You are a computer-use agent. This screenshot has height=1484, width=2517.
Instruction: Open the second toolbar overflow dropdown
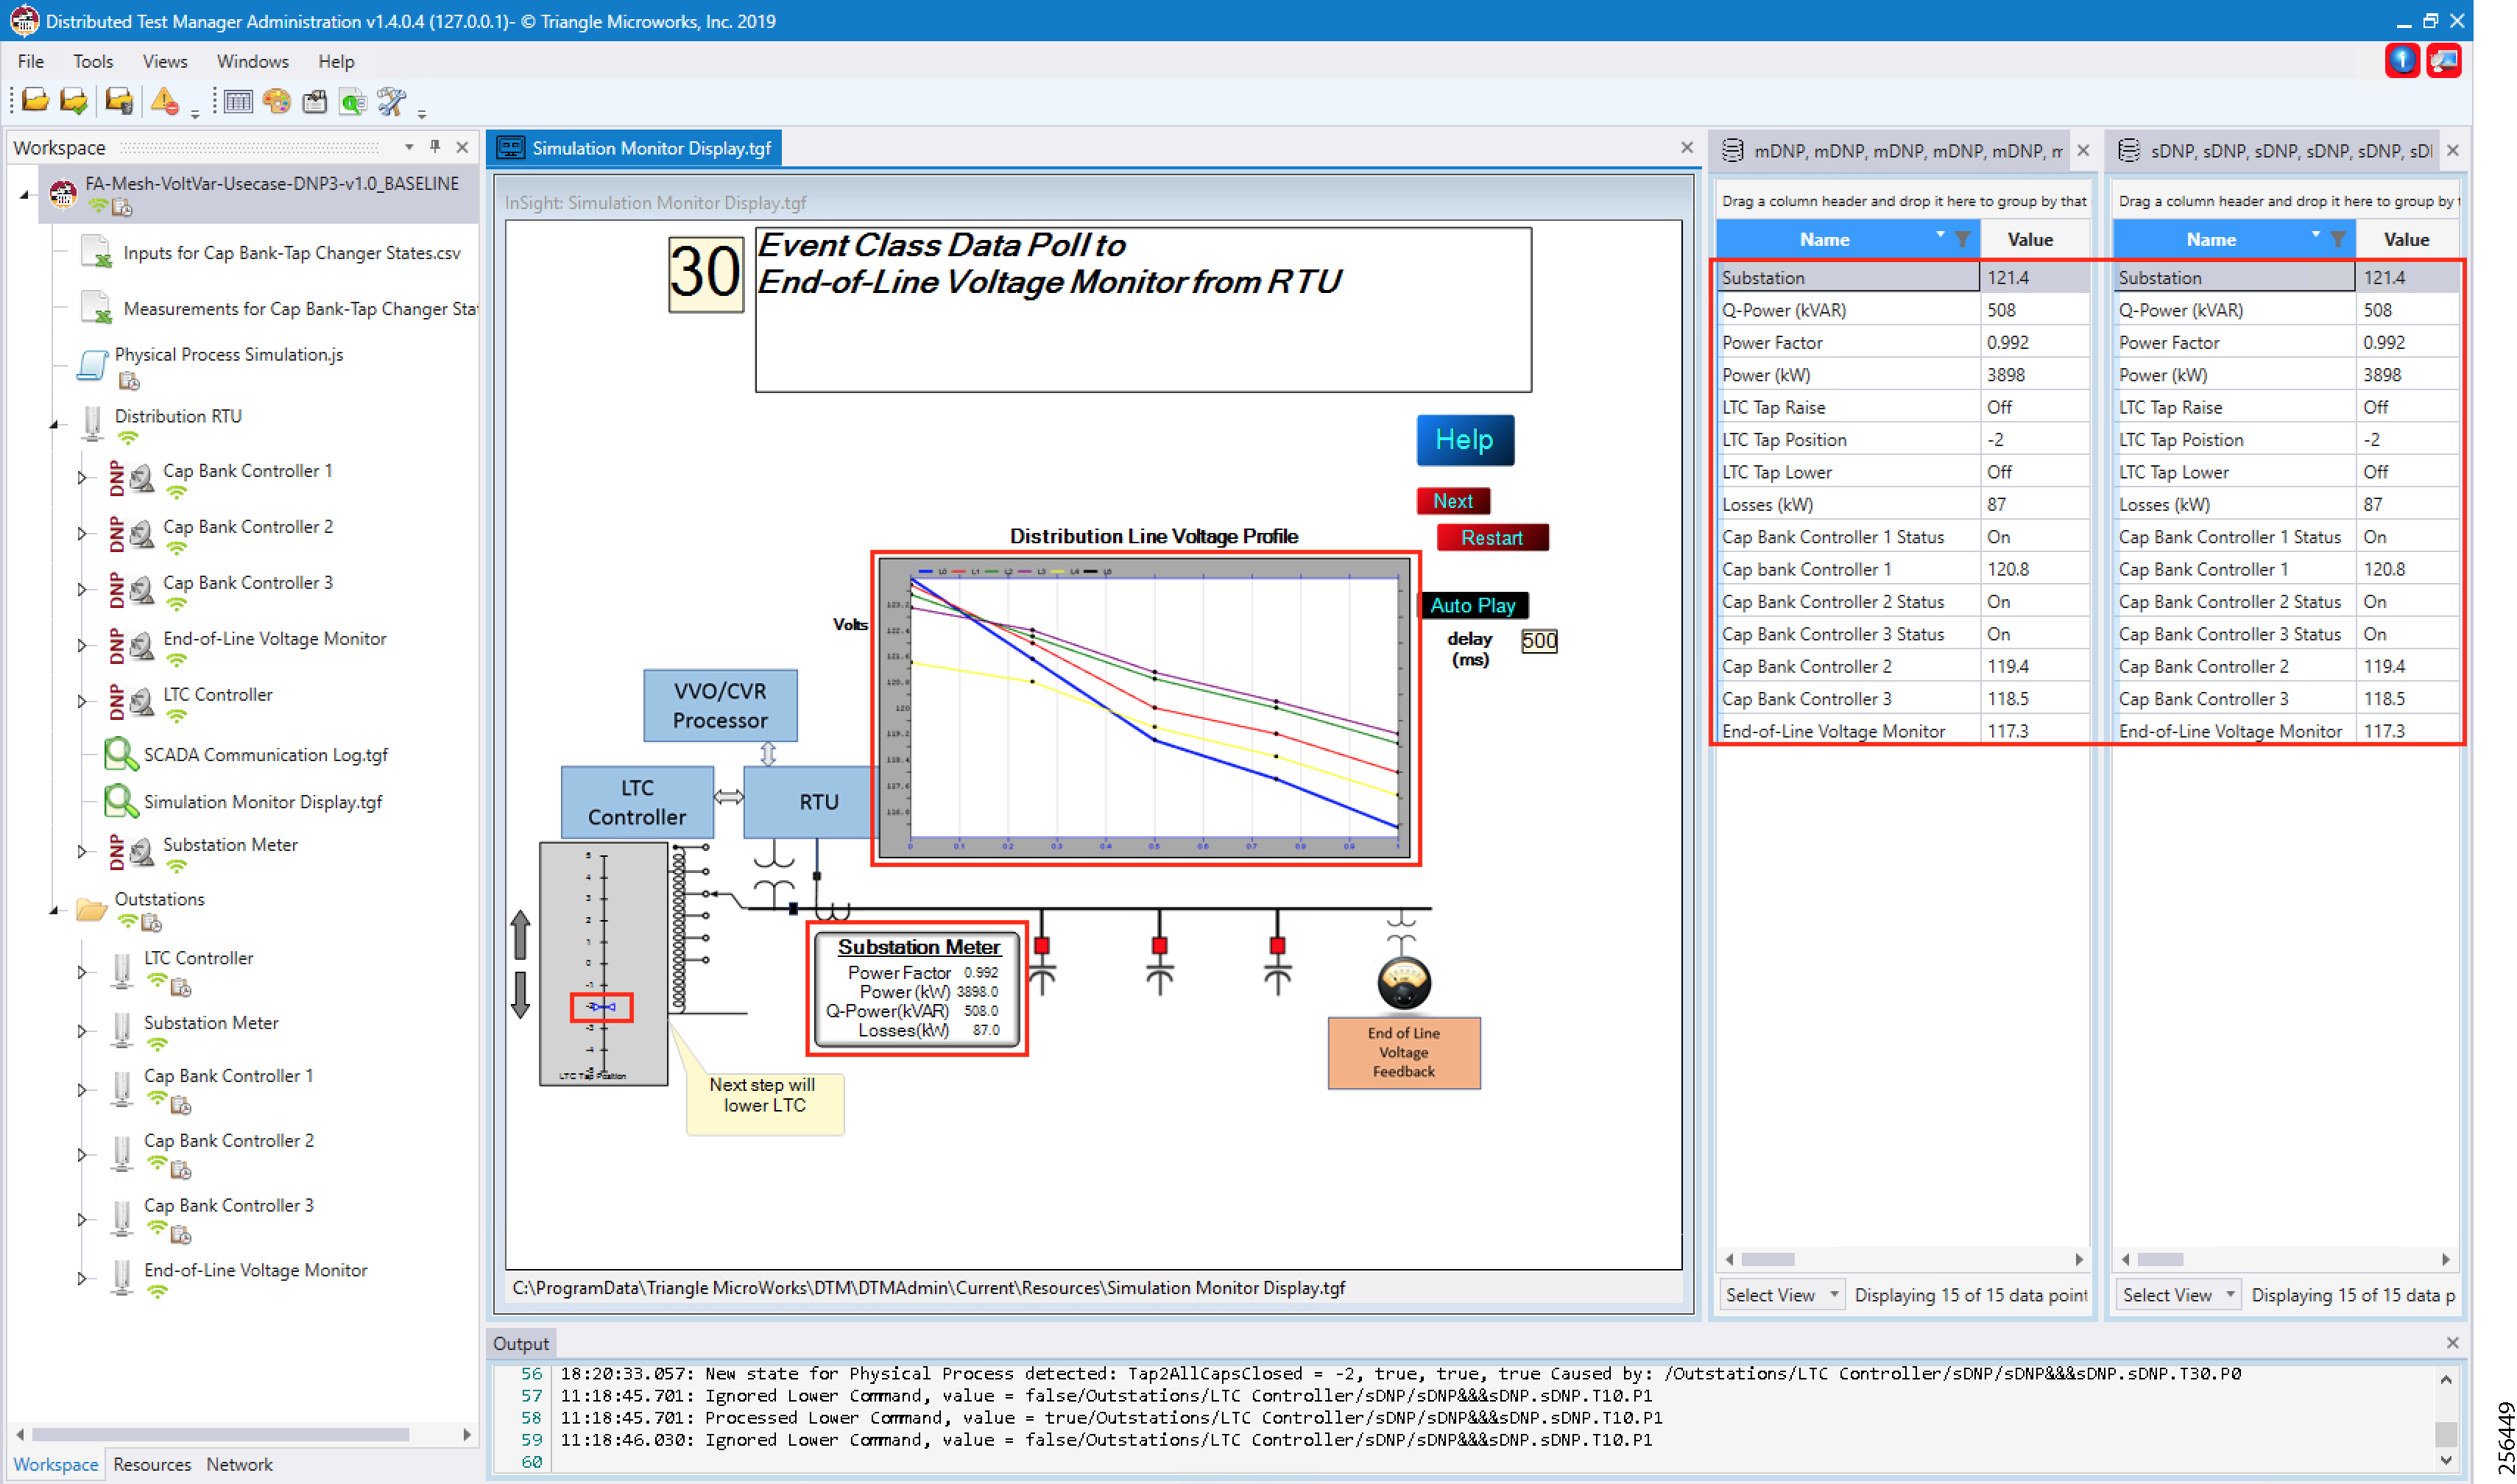tap(422, 114)
